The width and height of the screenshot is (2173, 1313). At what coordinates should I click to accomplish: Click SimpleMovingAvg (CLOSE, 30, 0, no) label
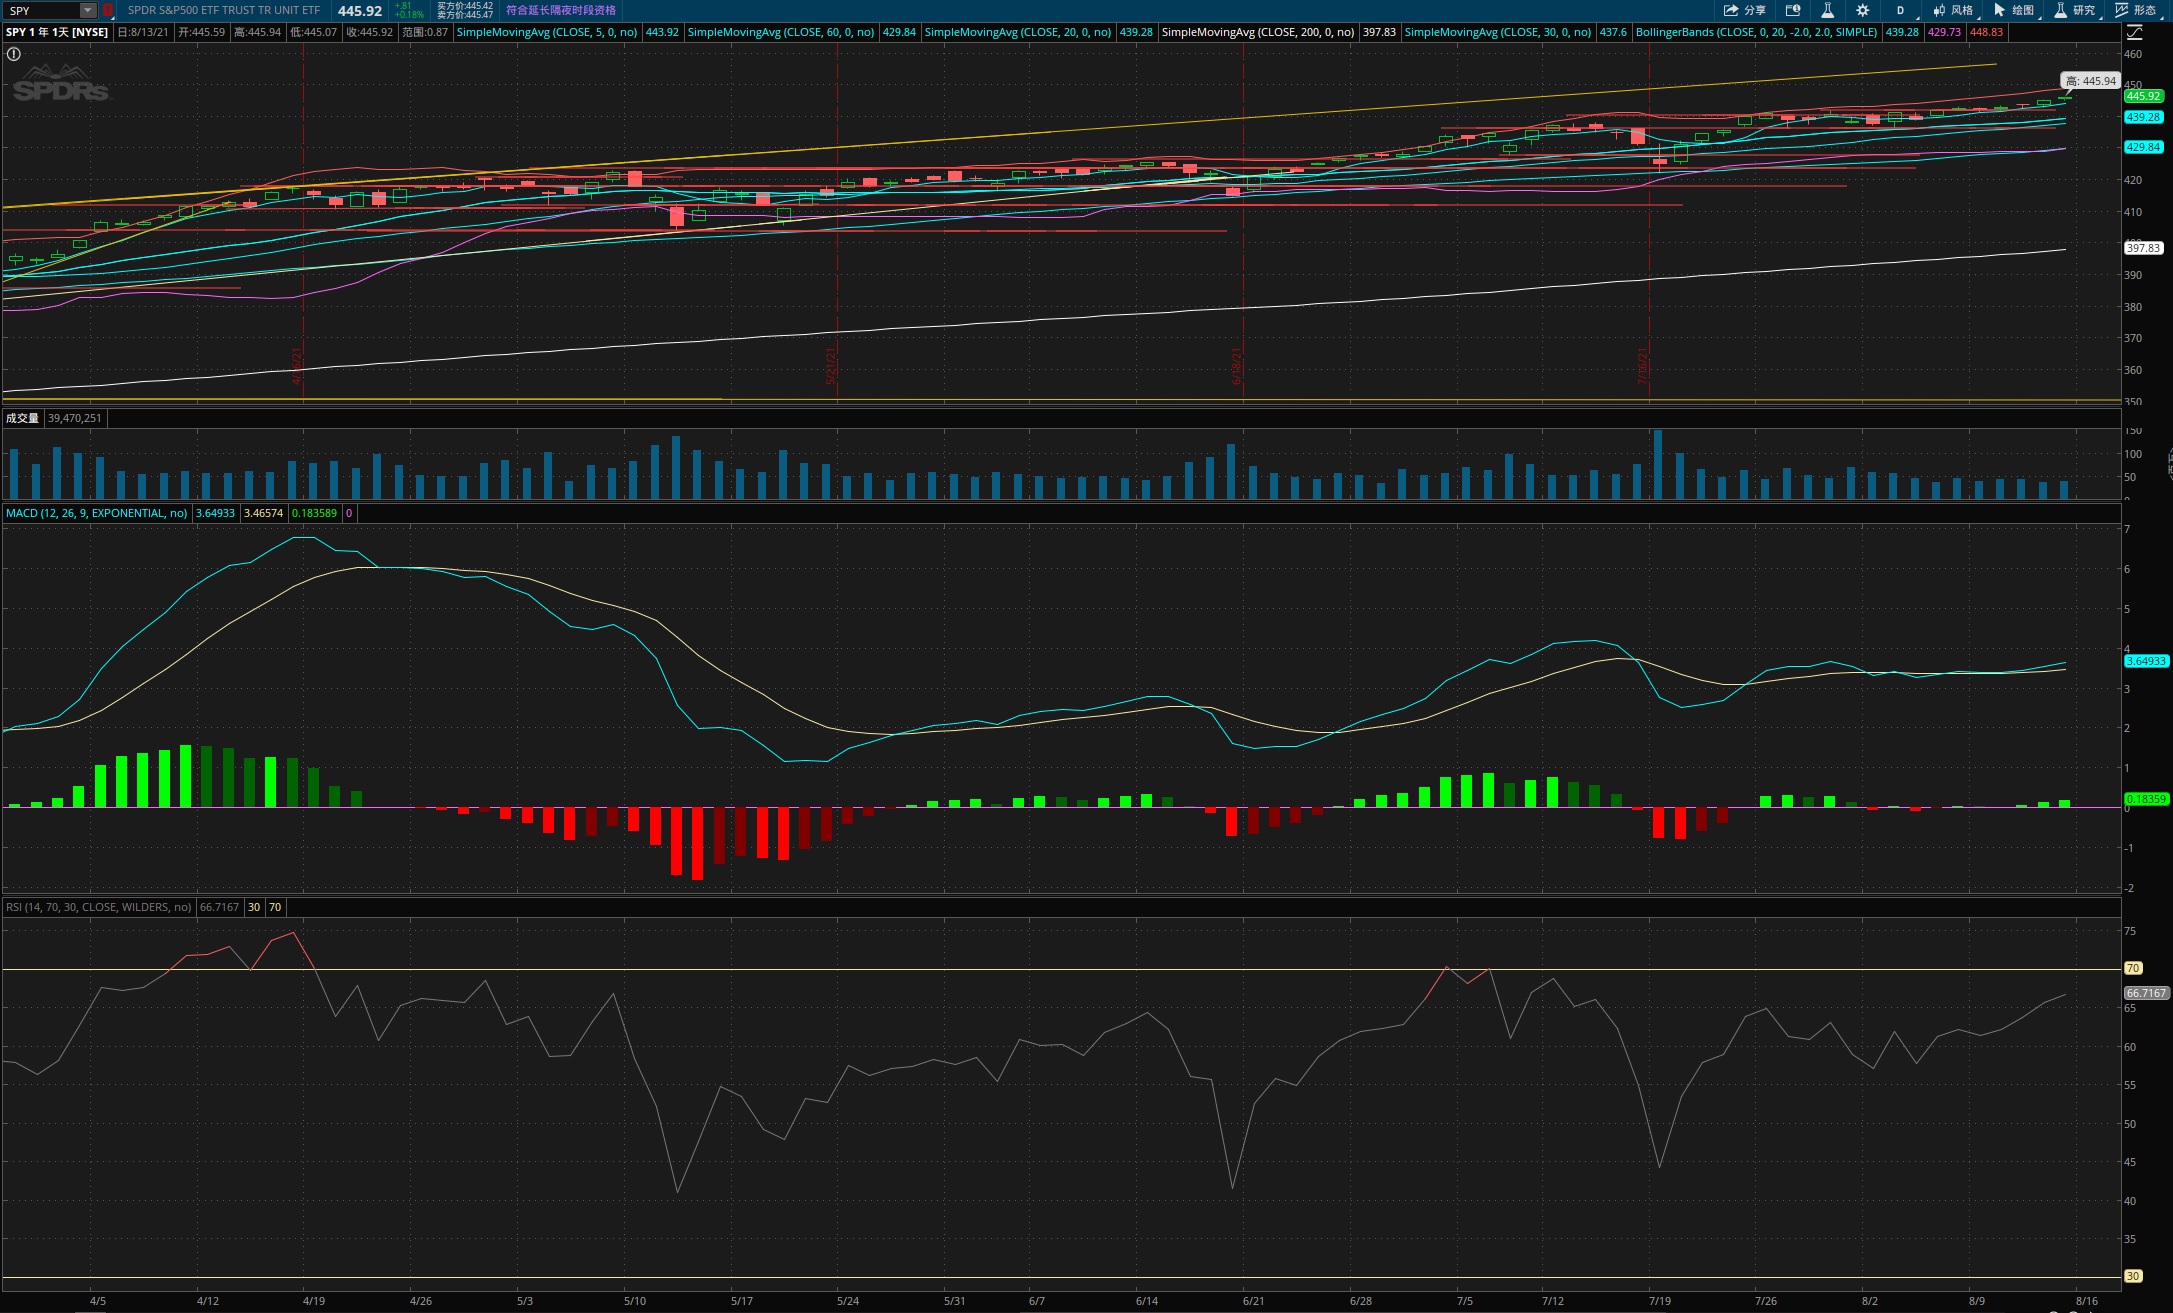pyautogui.click(x=1497, y=32)
